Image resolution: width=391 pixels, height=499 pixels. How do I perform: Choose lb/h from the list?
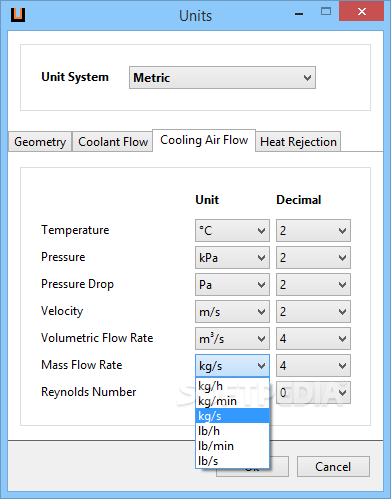coord(232,431)
